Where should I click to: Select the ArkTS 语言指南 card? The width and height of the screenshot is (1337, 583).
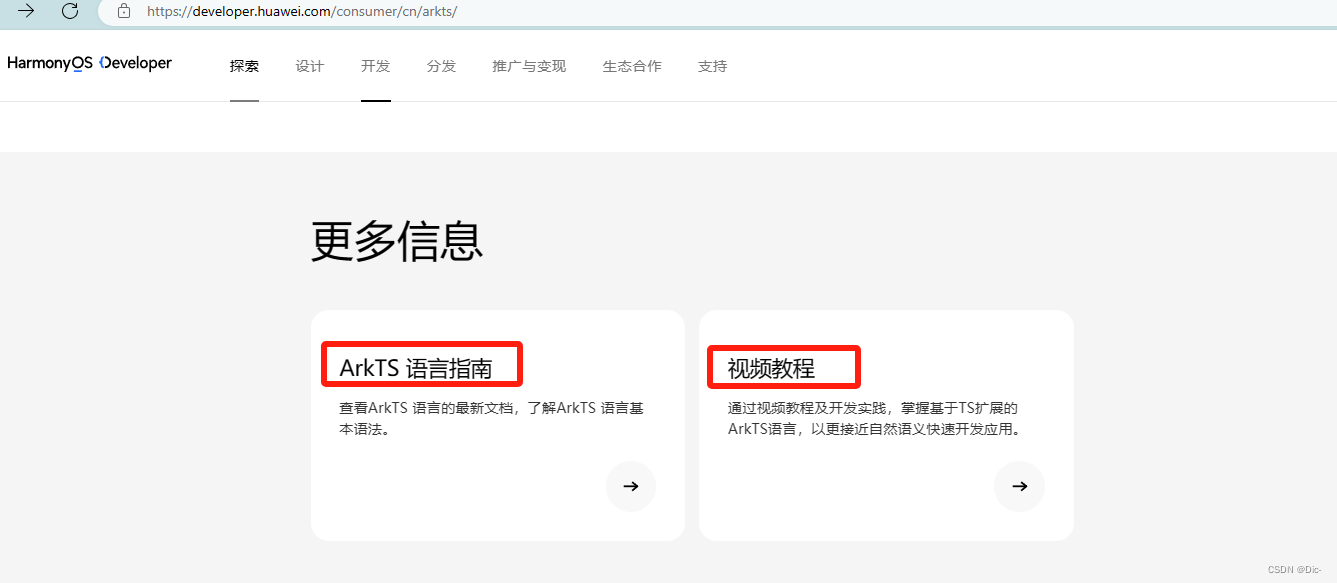pyautogui.click(x=497, y=424)
